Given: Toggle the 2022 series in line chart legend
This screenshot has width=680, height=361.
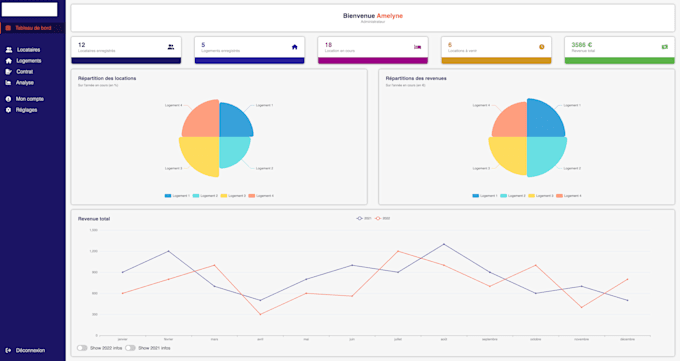Looking at the screenshot, I should click(382, 218).
